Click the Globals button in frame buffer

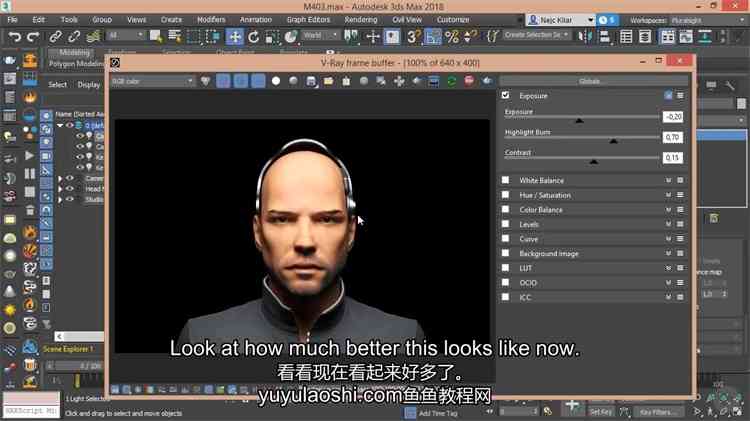(x=592, y=81)
